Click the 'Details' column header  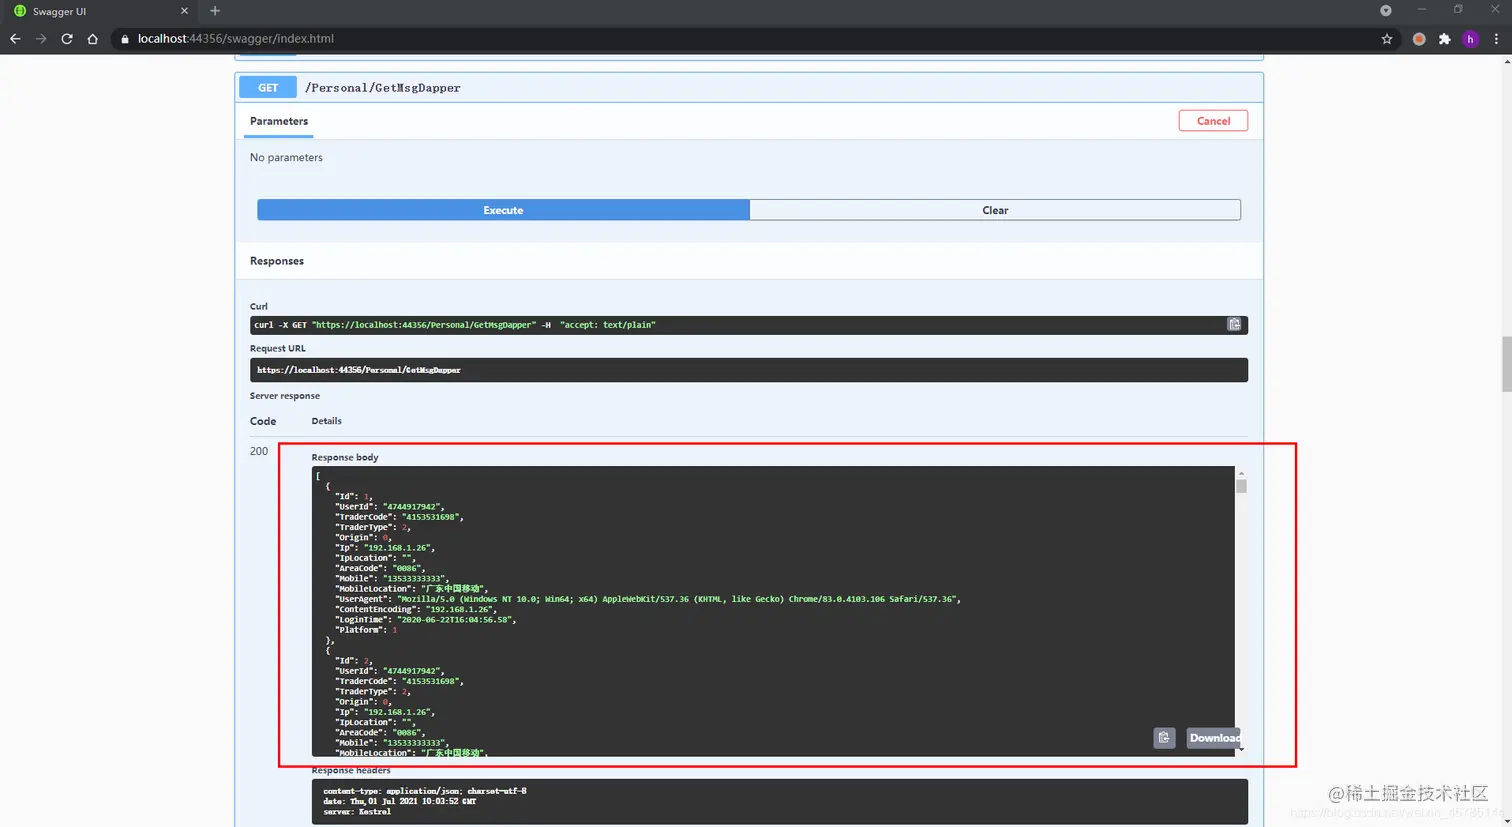click(x=326, y=421)
